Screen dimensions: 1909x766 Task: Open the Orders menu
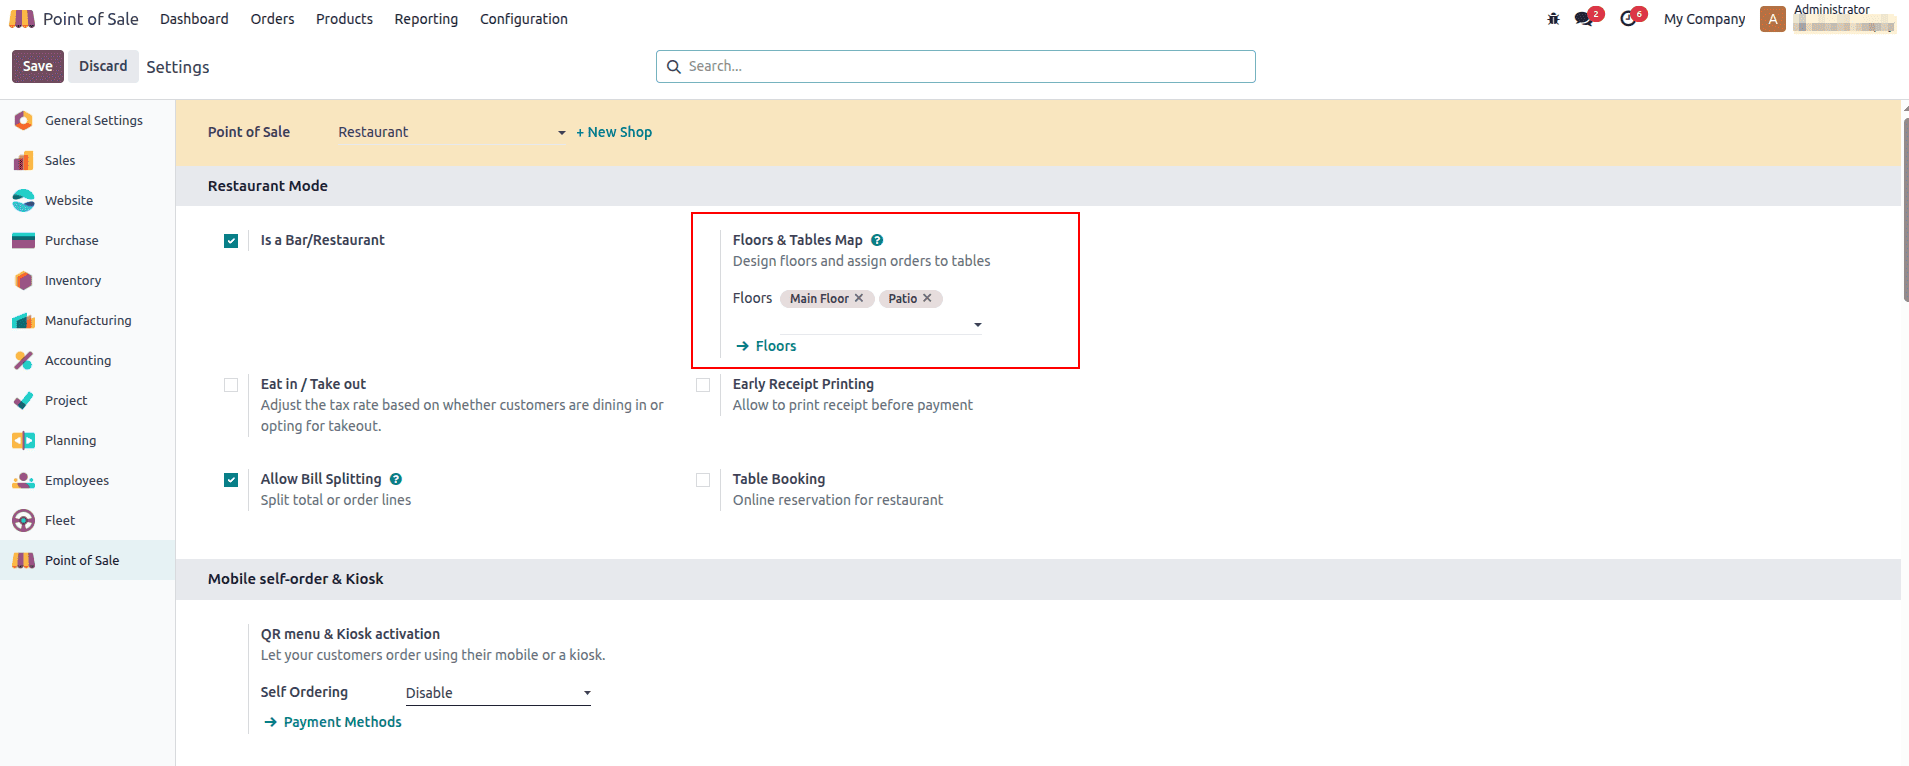click(272, 19)
